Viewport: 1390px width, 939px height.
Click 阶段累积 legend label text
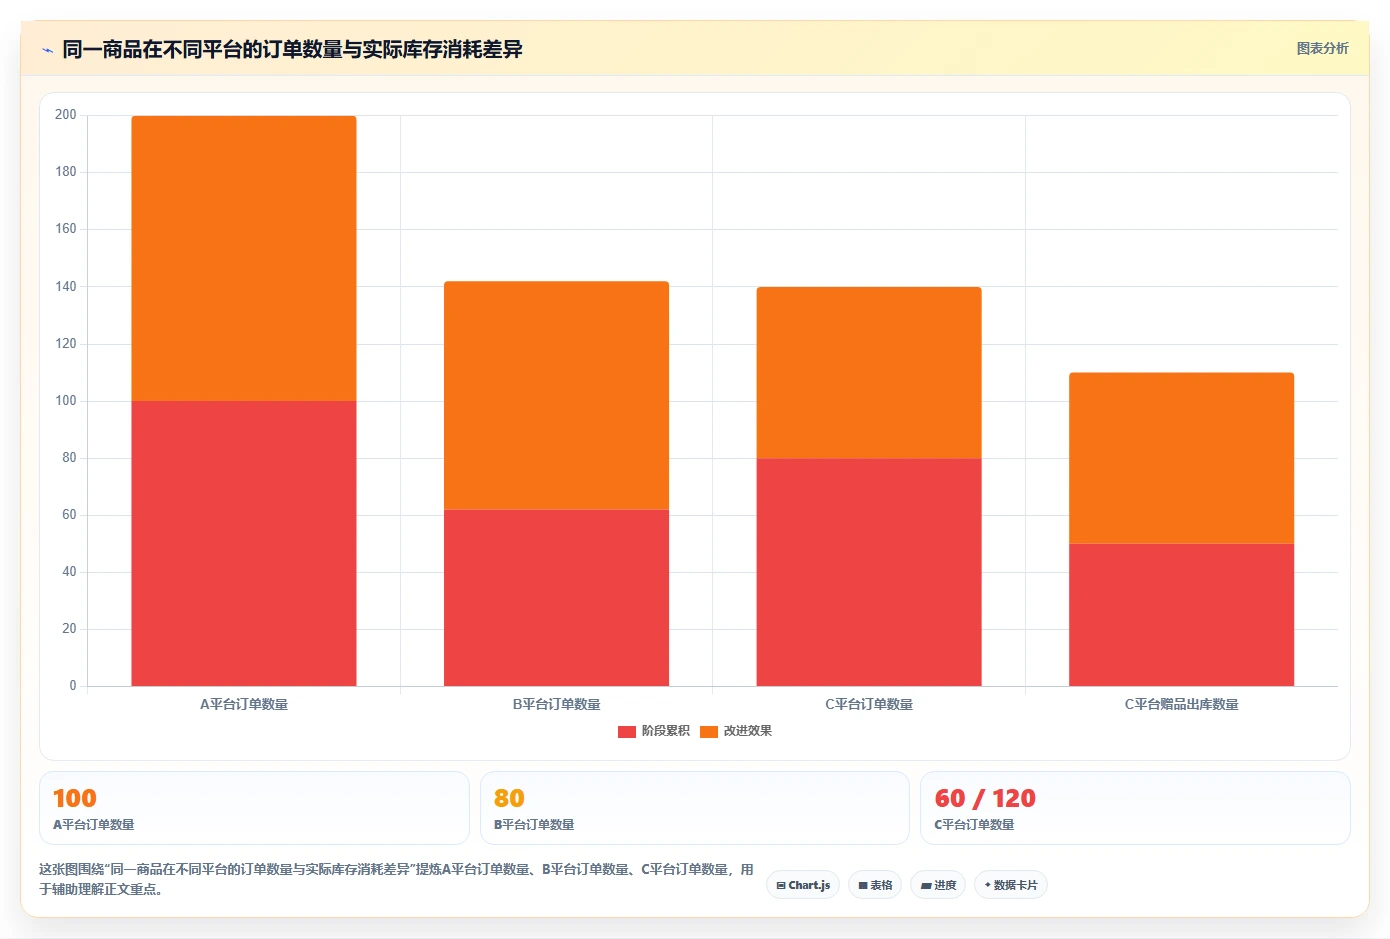pos(666,731)
